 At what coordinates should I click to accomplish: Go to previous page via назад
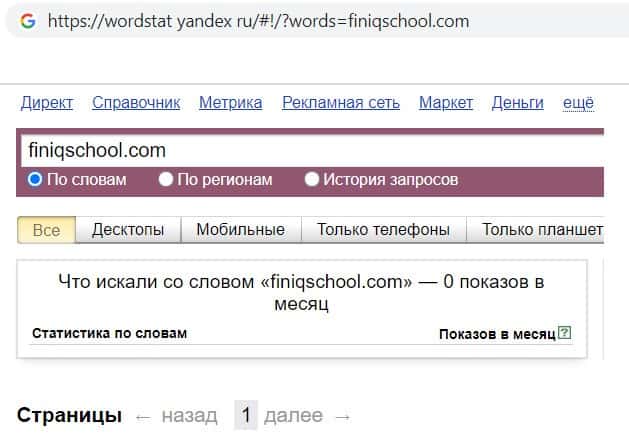[x=190, y=416]
